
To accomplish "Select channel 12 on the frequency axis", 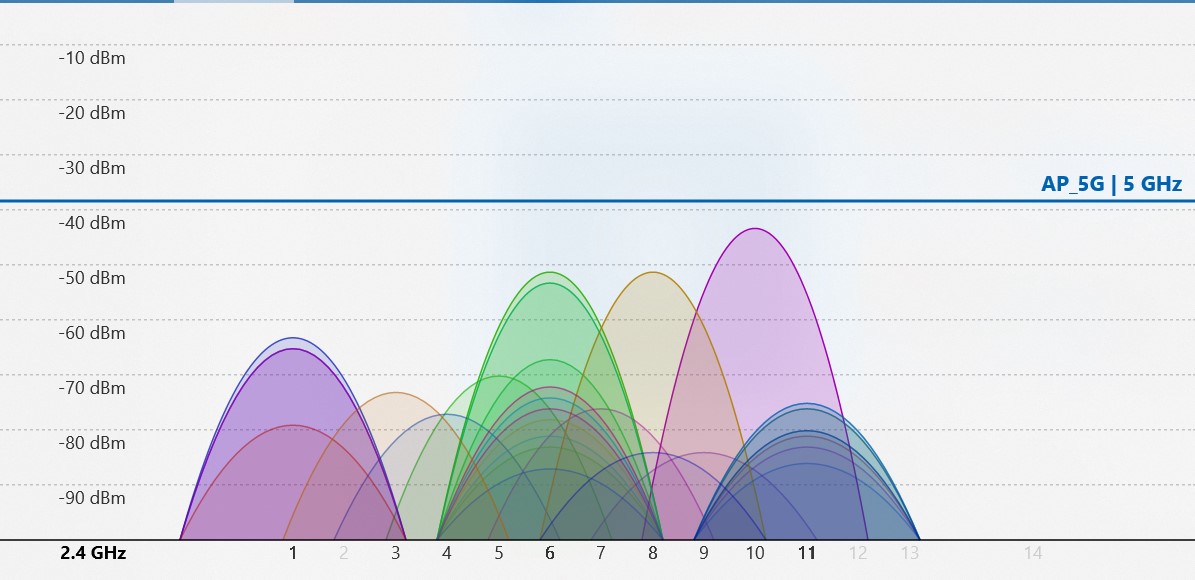I will (x=858, y=553).
